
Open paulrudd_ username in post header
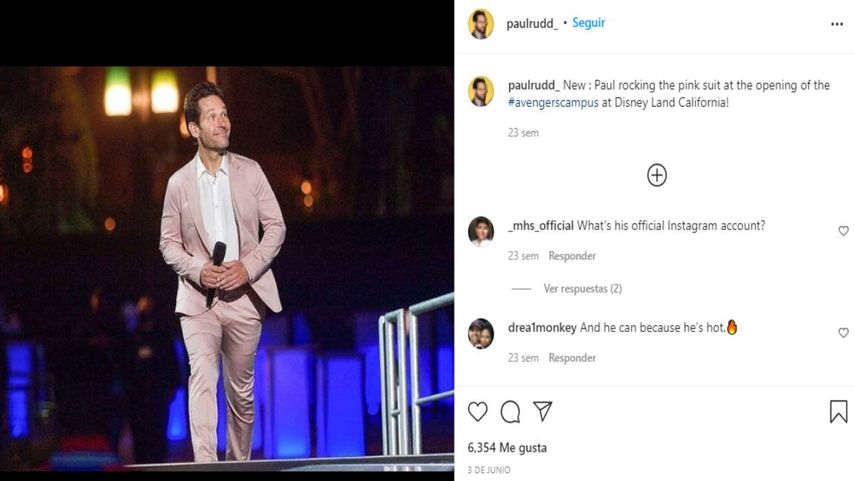[x=531, y=23]
